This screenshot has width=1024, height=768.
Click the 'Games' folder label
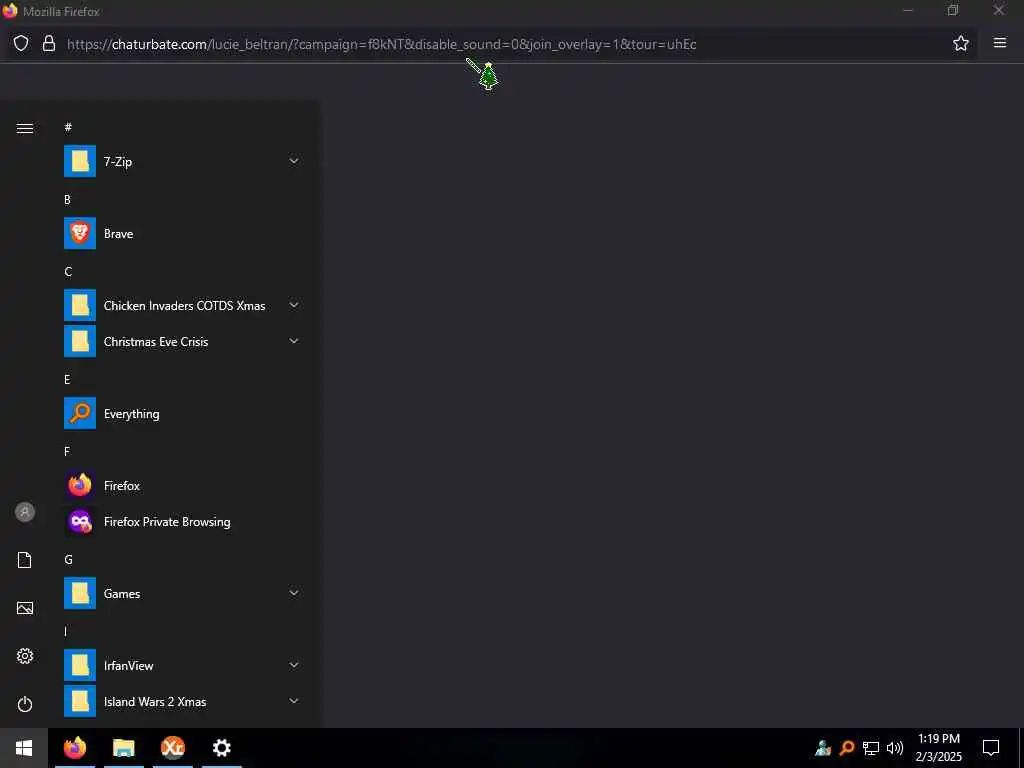click(122, 594)
